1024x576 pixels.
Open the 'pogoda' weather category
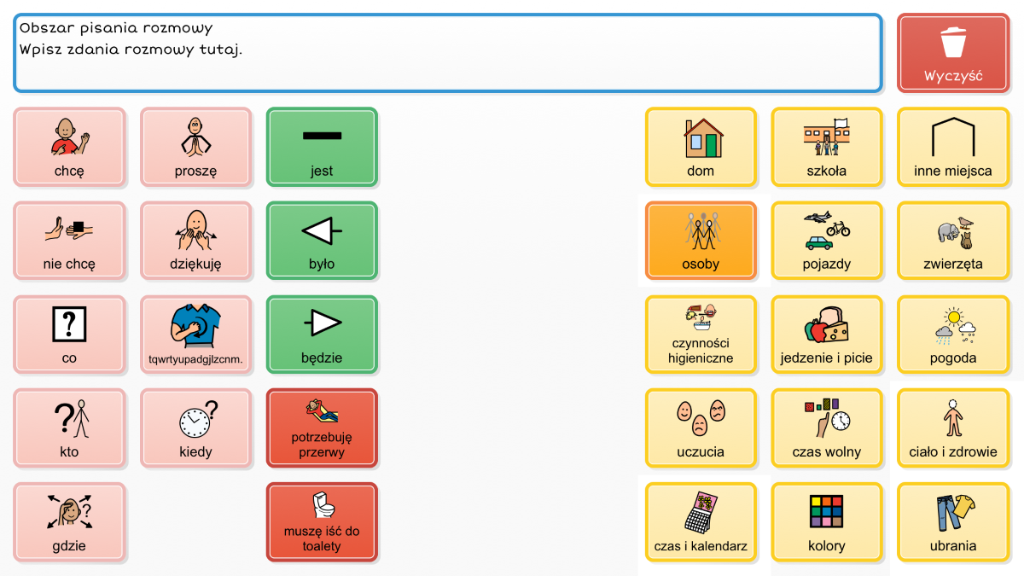952,335
